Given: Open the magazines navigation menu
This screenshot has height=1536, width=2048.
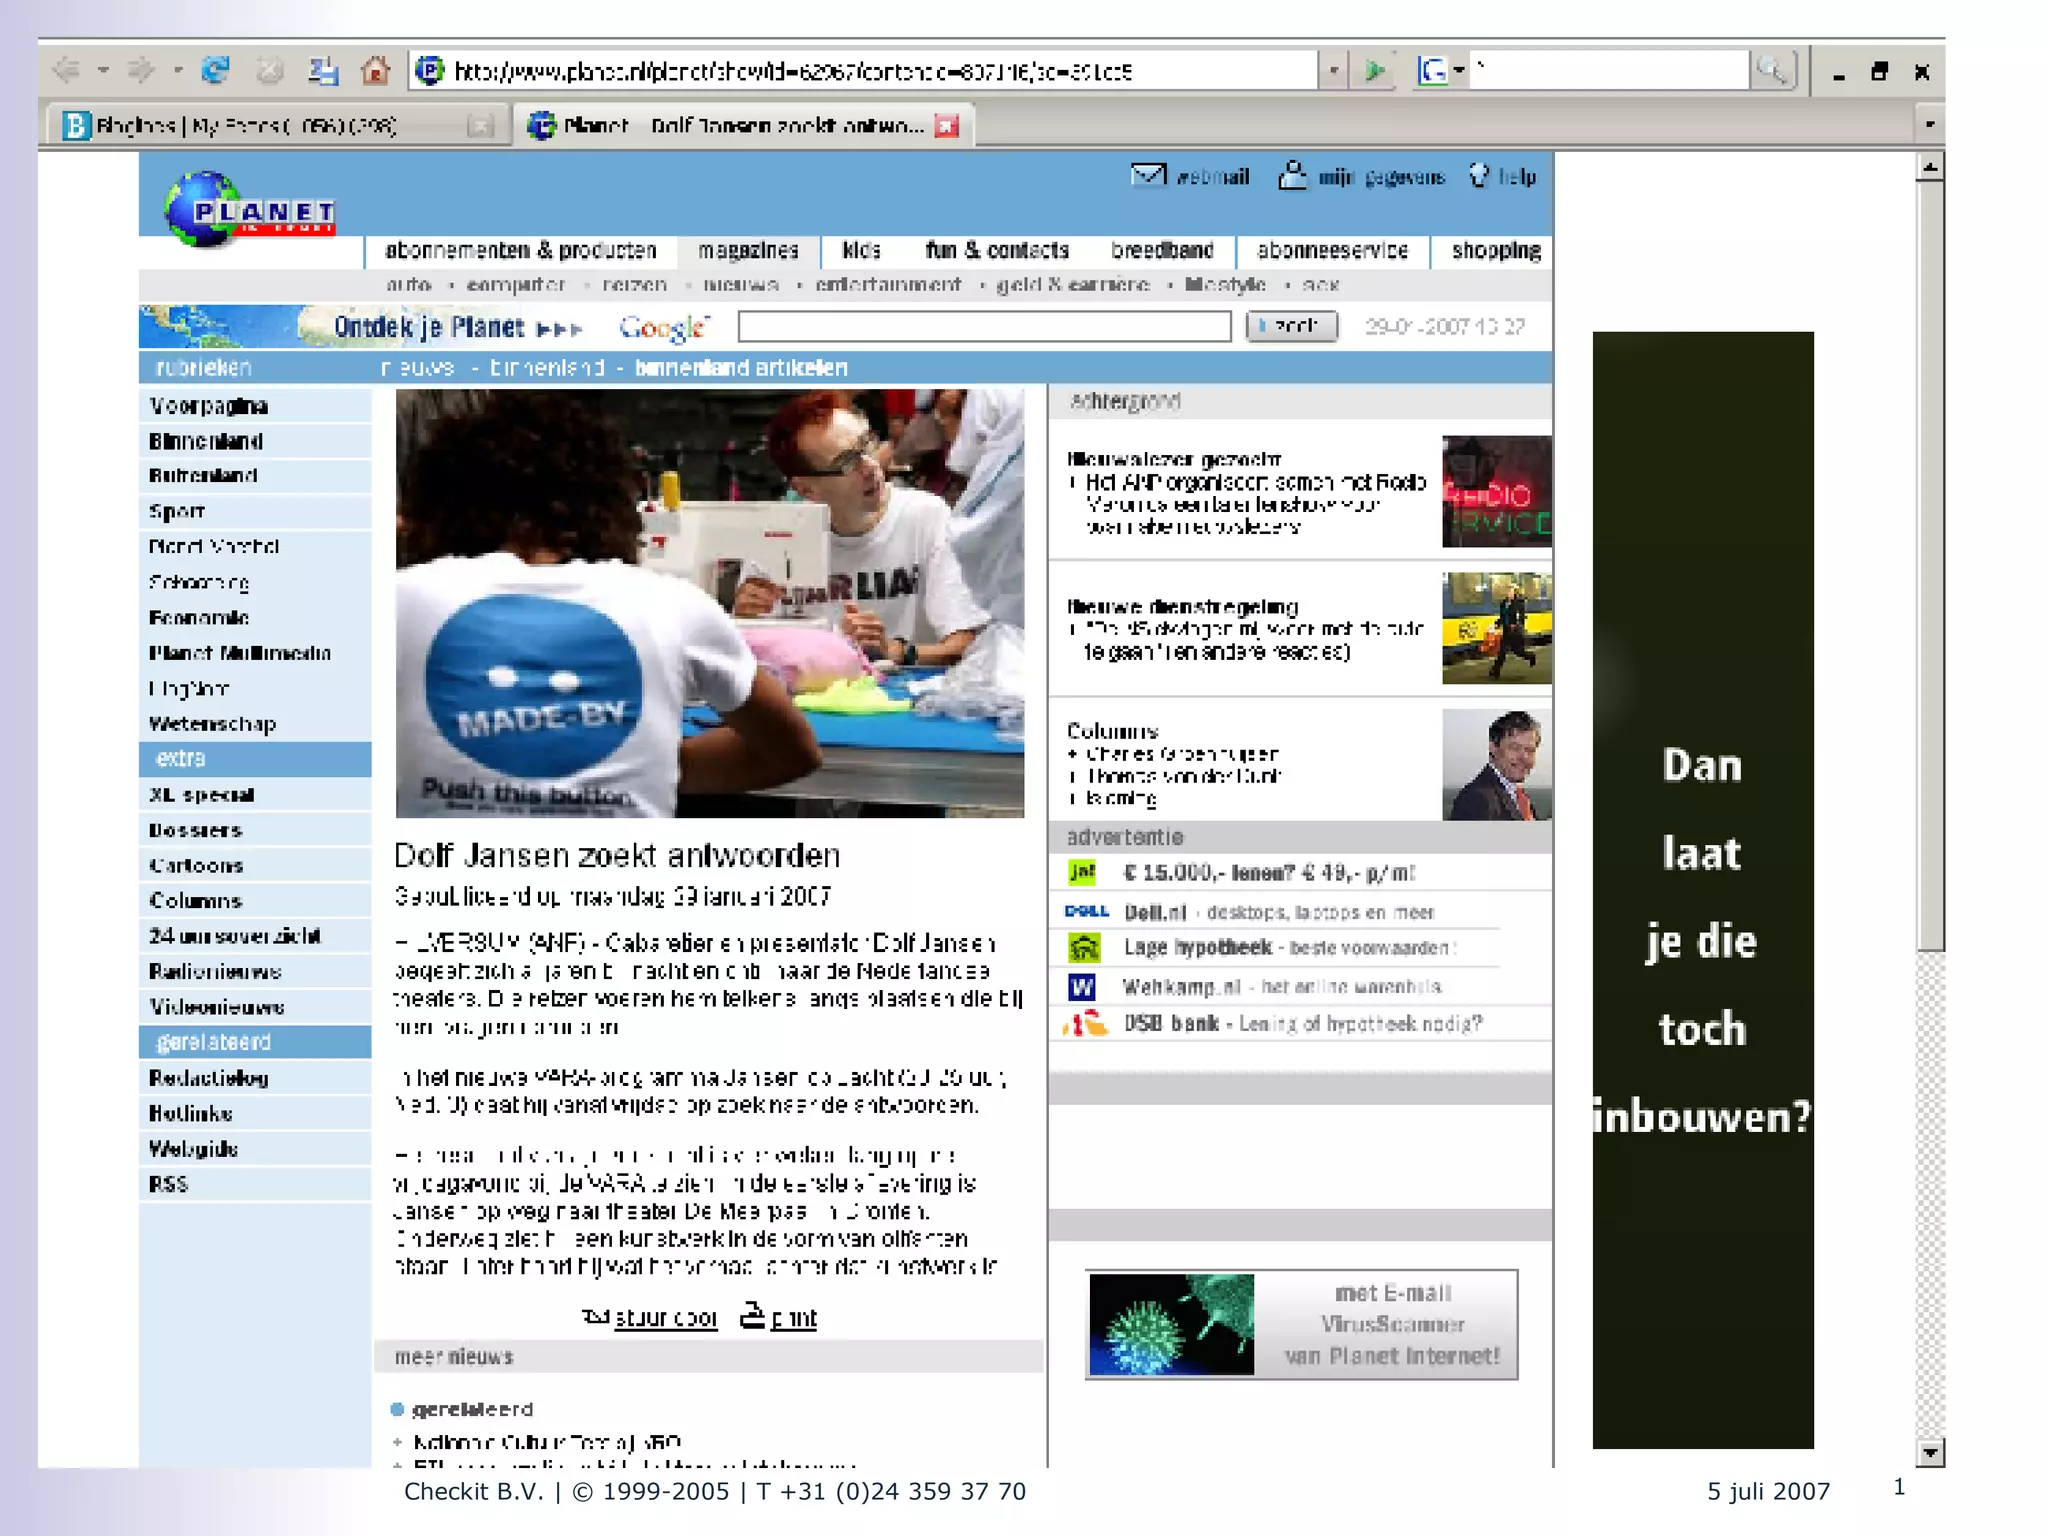Looking at the screenshot, I should tap(748, 250).
